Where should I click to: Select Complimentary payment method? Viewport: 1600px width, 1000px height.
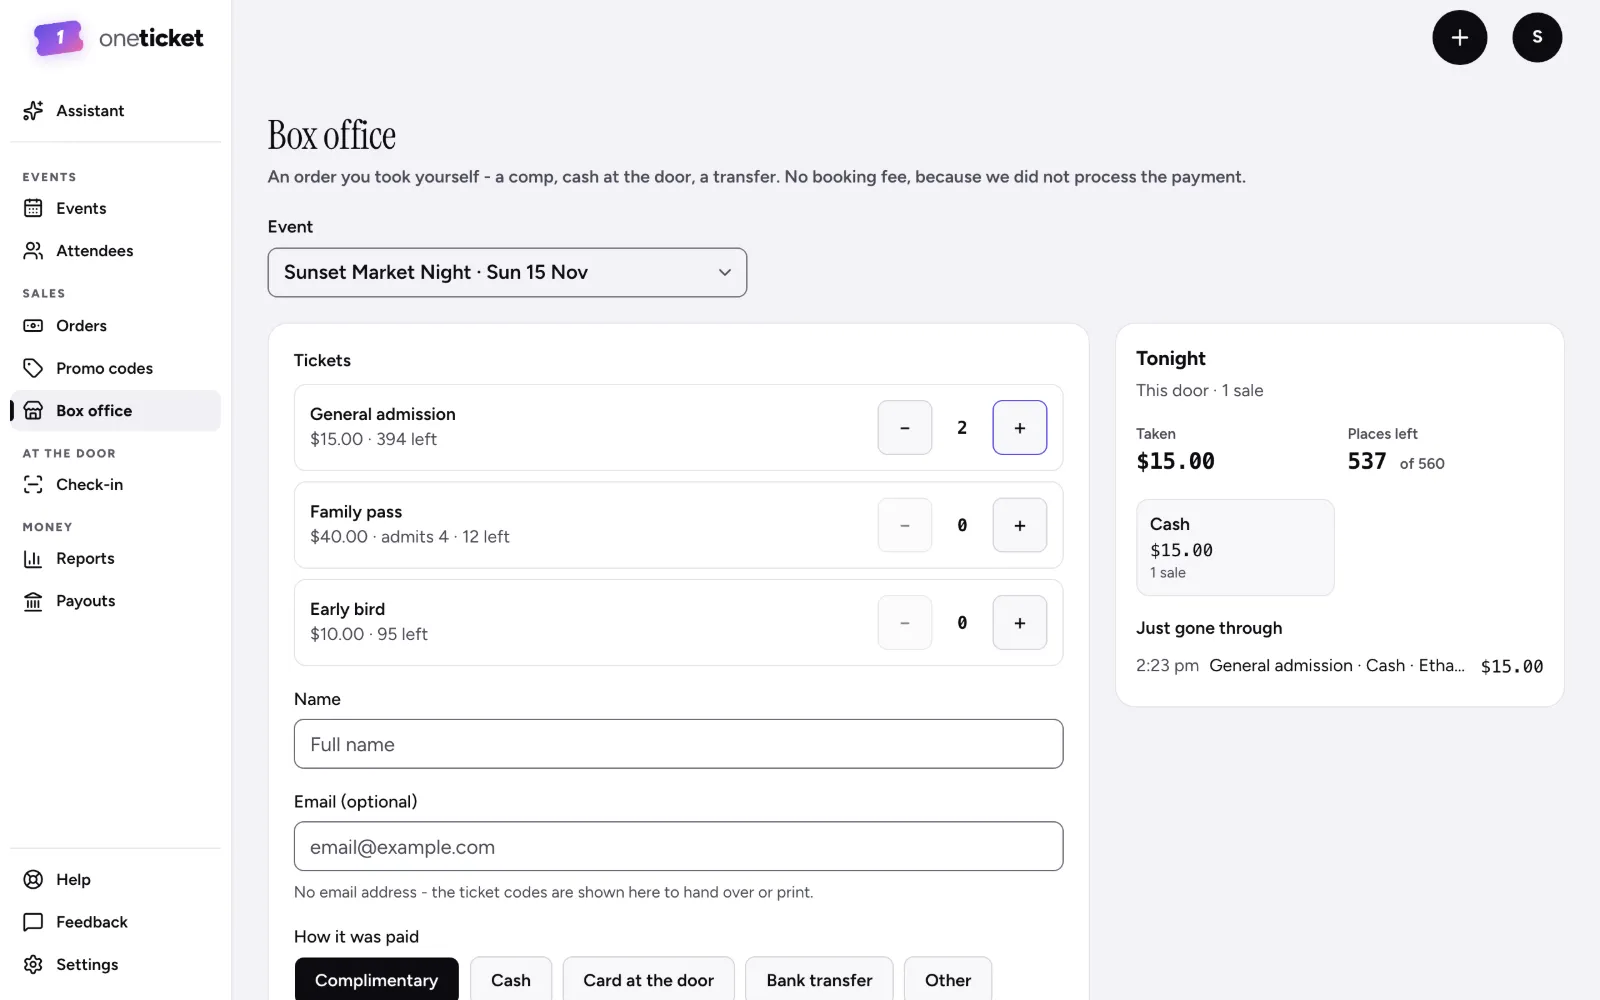click(x=377, y=980)
